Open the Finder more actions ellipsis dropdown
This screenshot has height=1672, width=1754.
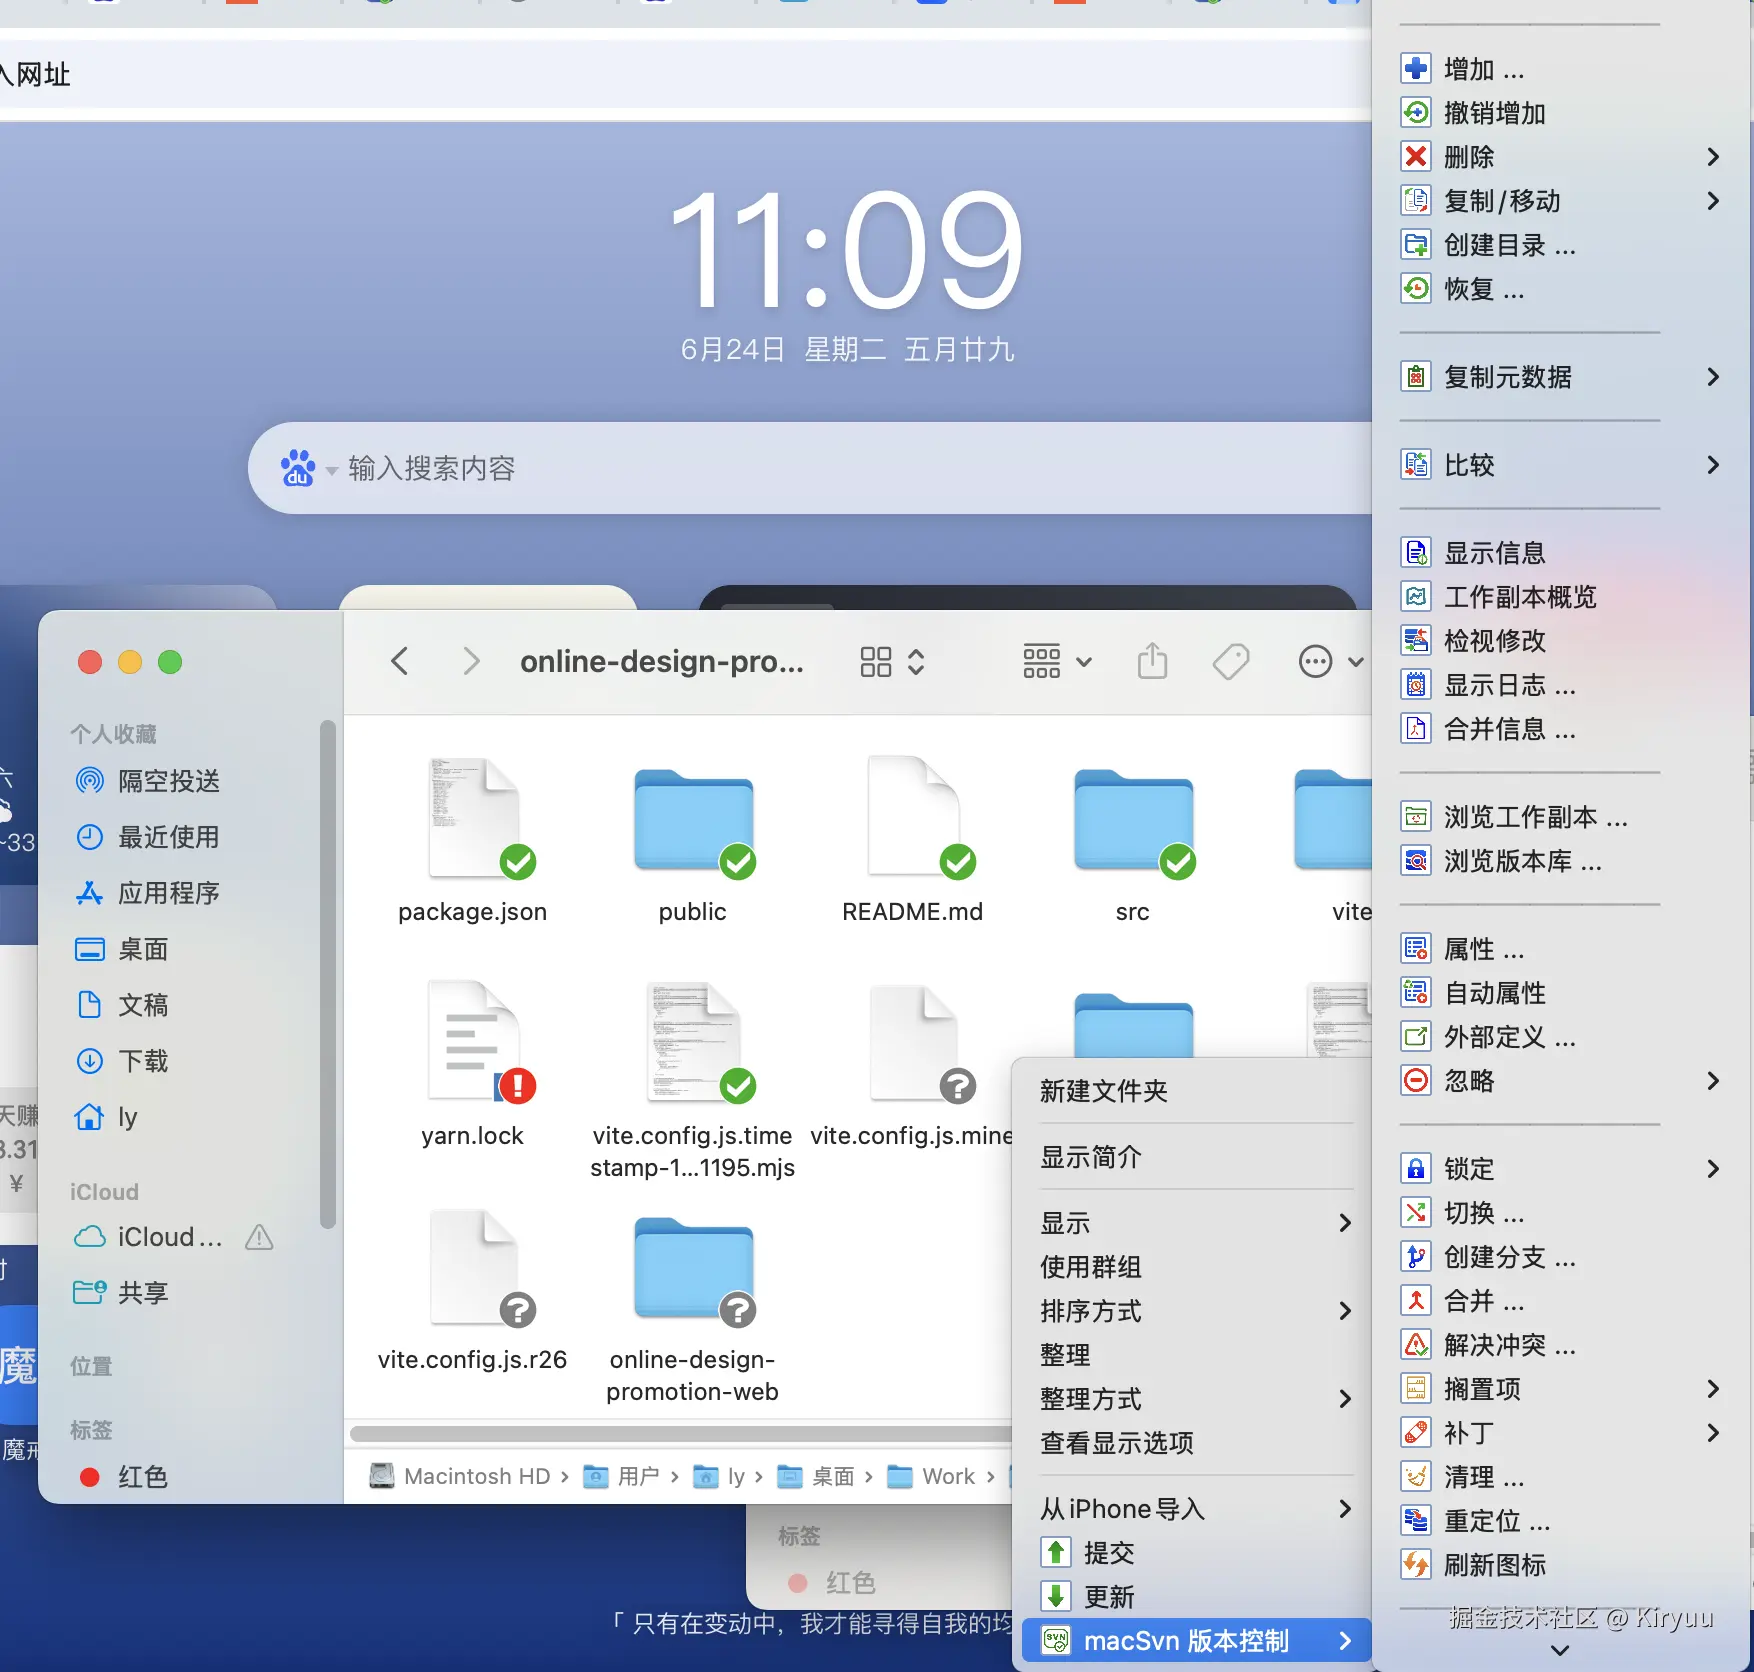coord(1331,662)
